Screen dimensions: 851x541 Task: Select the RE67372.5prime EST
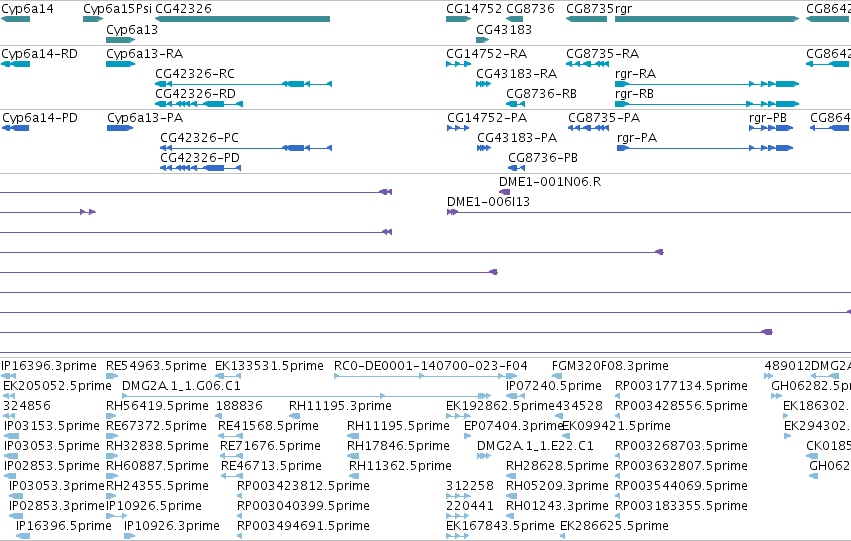(112, 436)
